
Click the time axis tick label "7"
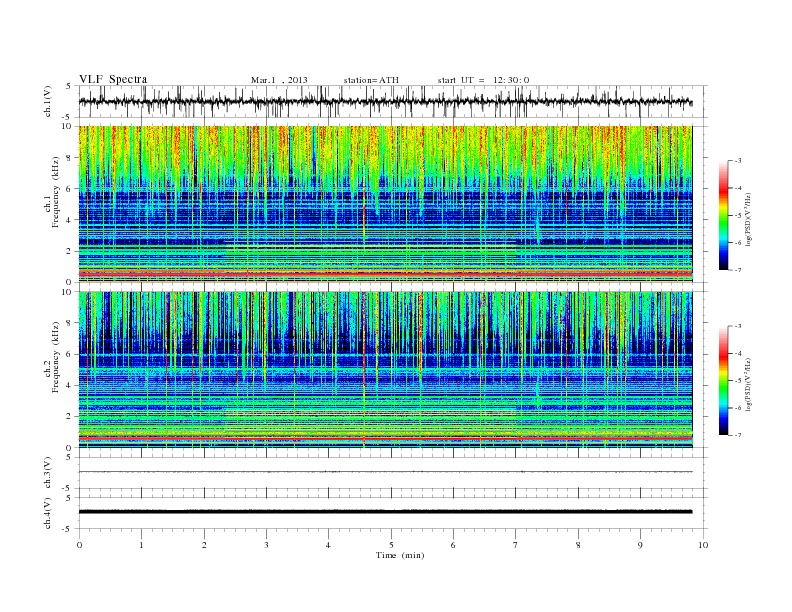(x=516, y=545)
